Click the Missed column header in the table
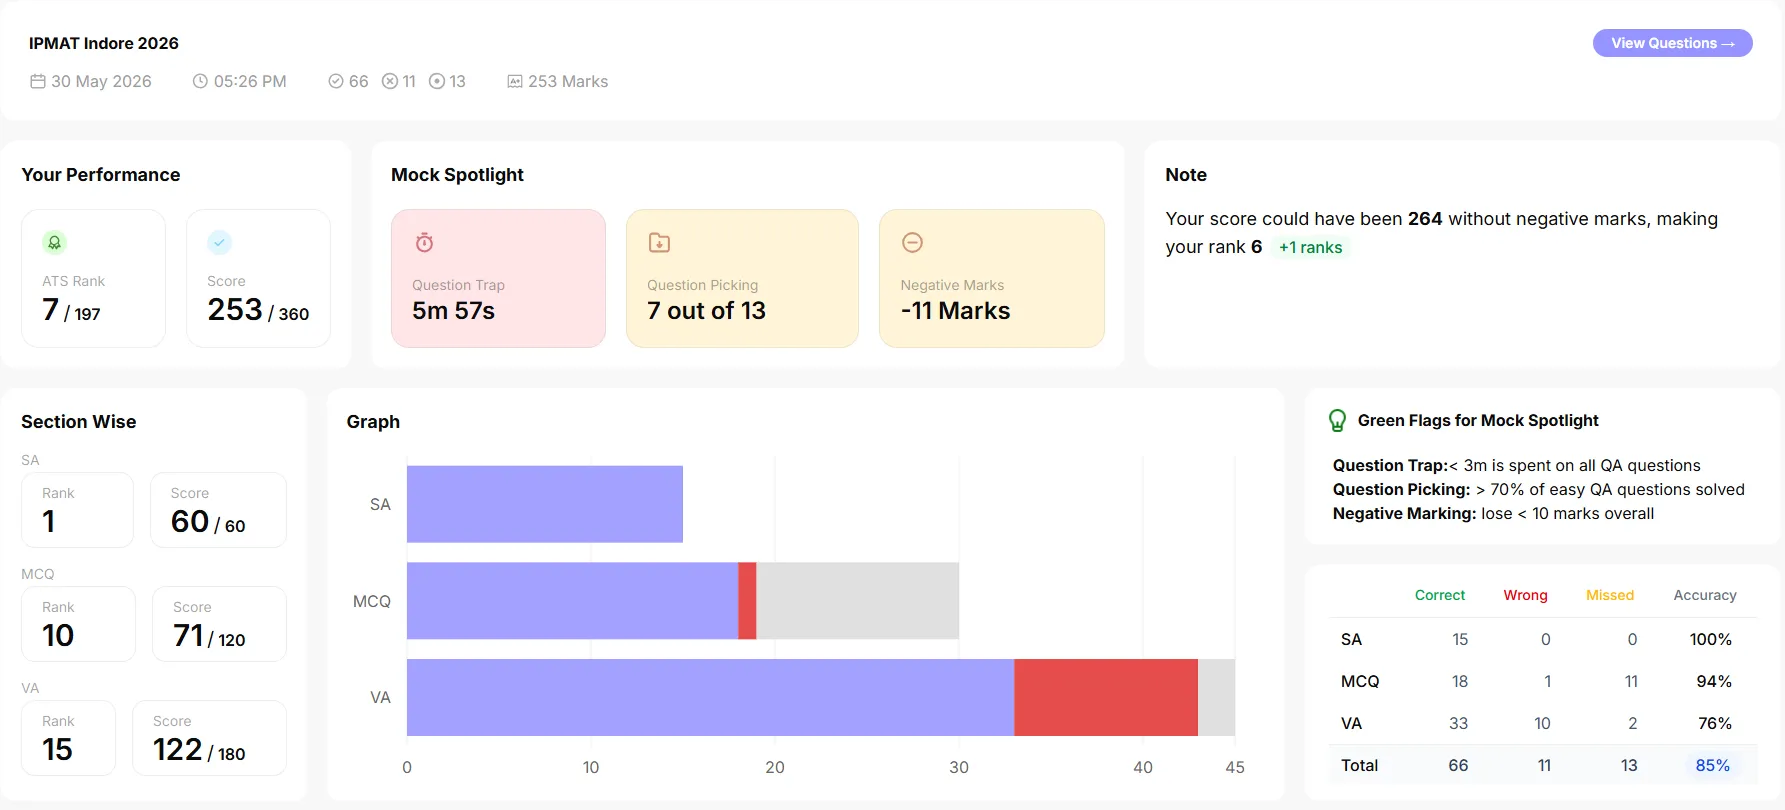1785x810 pixels. click(1610, 595)
